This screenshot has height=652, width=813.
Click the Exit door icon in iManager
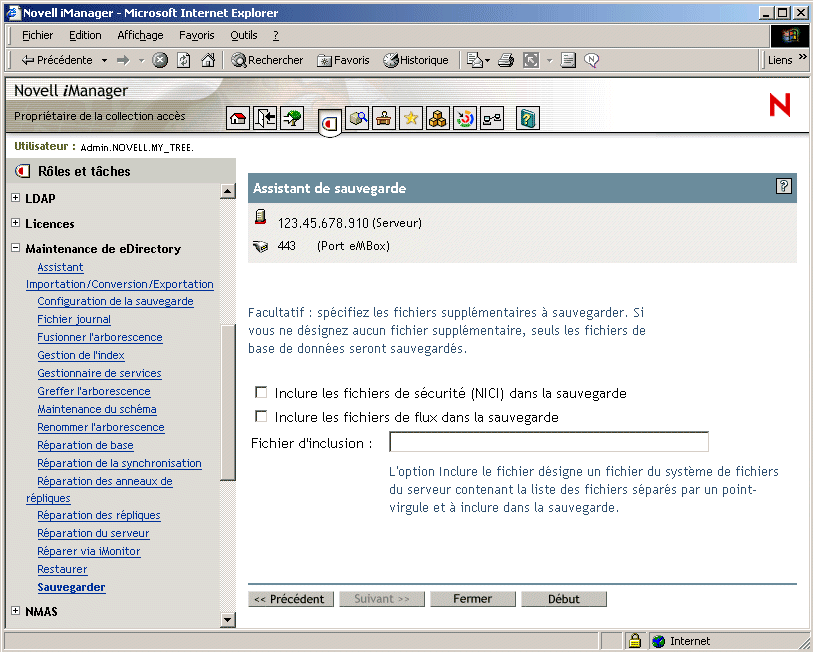pyautogui.click(x=265, y=118)
